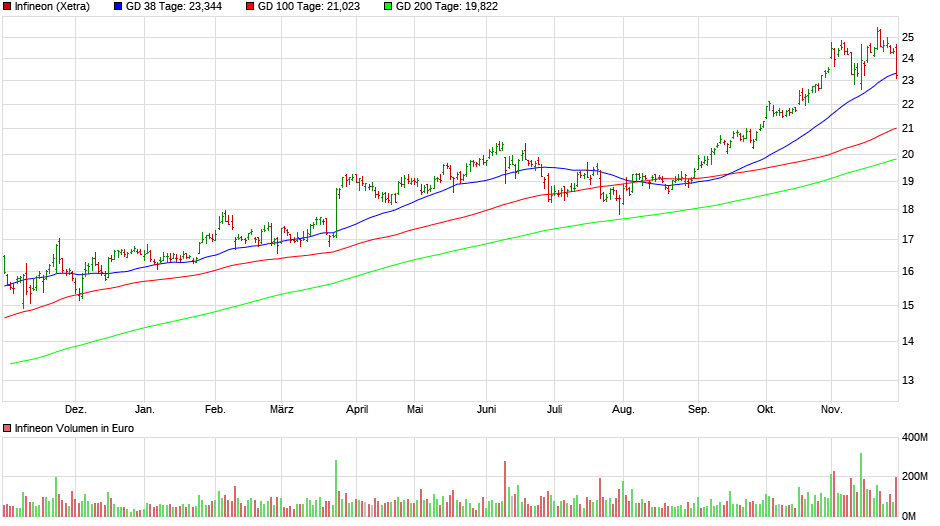Click the red GD 100 Tage legend swatch
The image size is (940, 526).
[x=250, y=7]
